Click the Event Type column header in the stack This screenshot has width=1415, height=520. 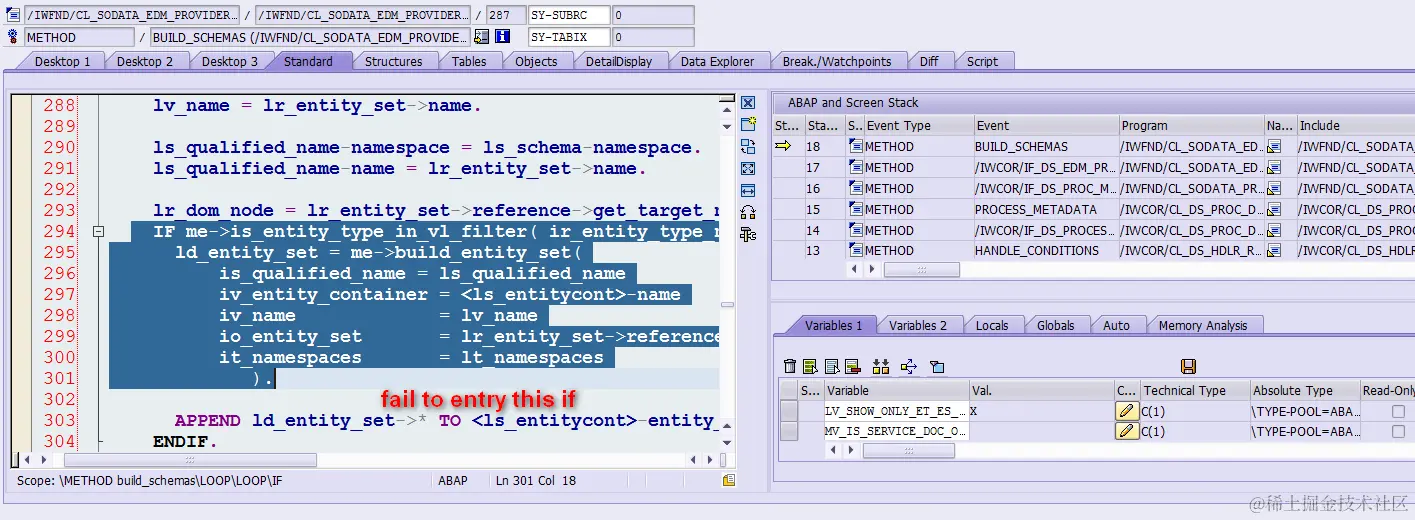click(x=918, y=125)
